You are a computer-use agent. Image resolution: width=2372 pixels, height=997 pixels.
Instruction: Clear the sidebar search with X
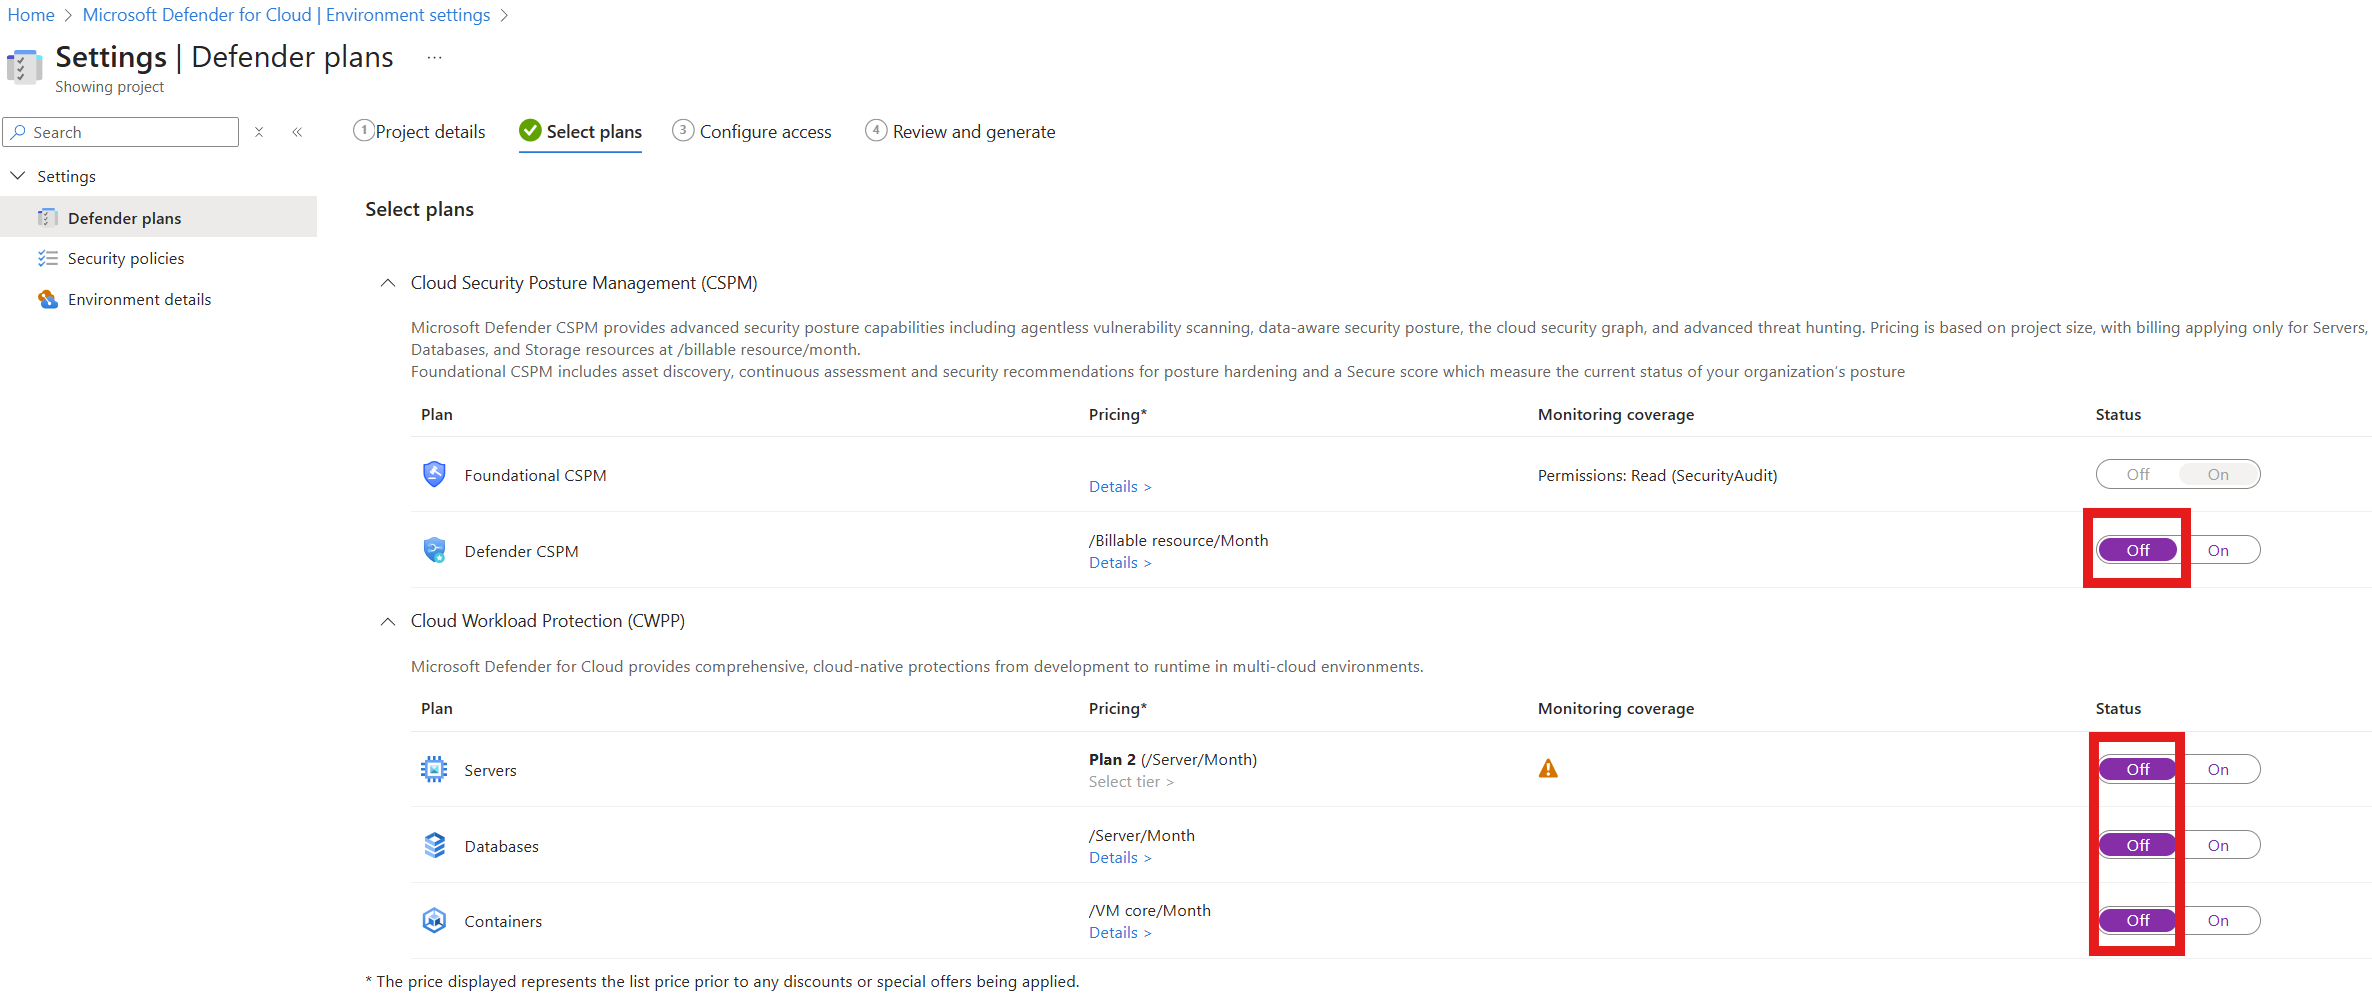[x=259, y=132]
